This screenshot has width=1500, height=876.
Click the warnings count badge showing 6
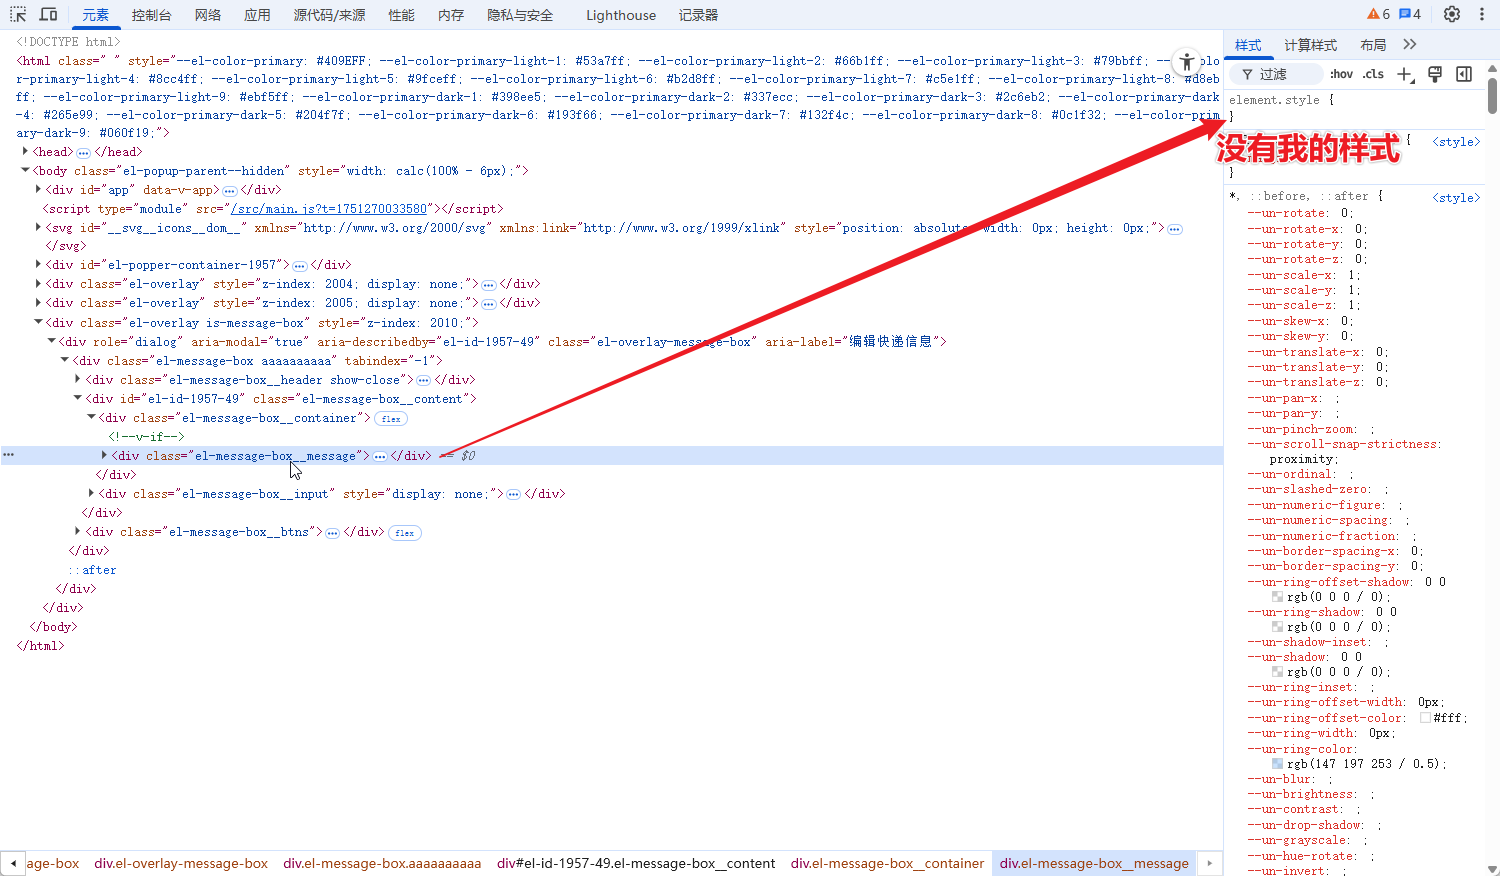point(1379,14)
